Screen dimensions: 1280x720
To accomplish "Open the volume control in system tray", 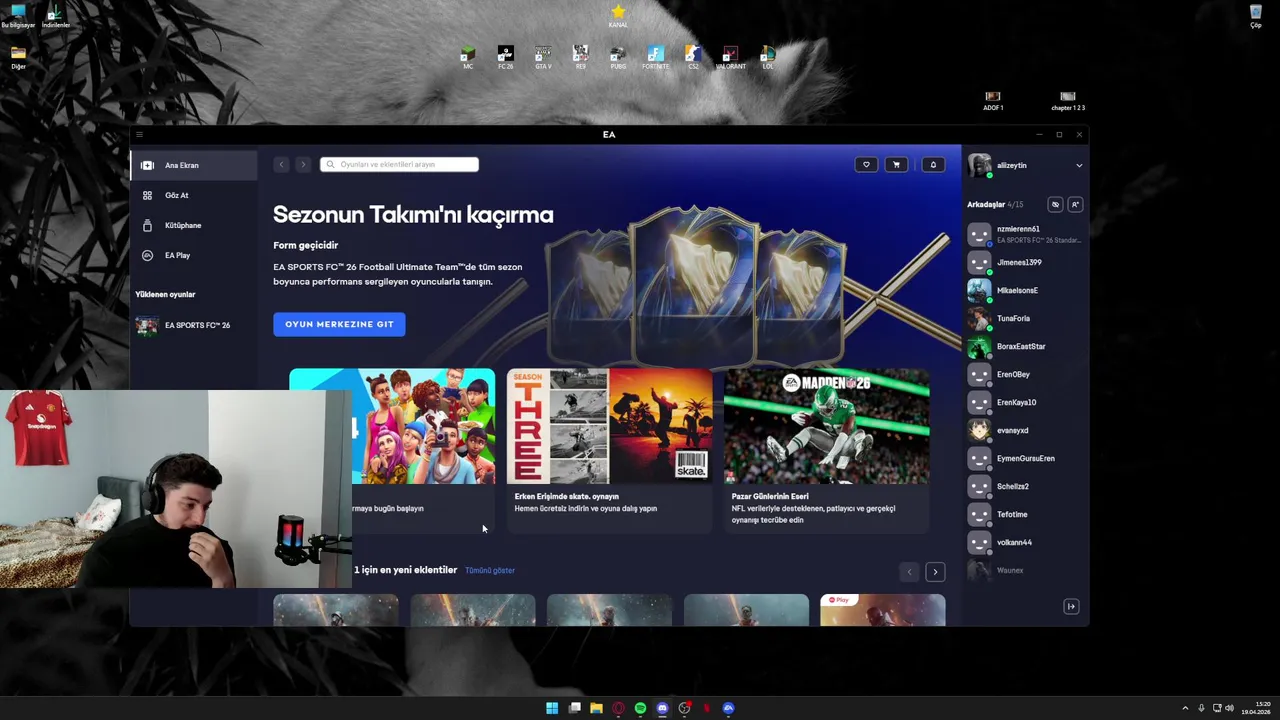I will point(1229,708).
